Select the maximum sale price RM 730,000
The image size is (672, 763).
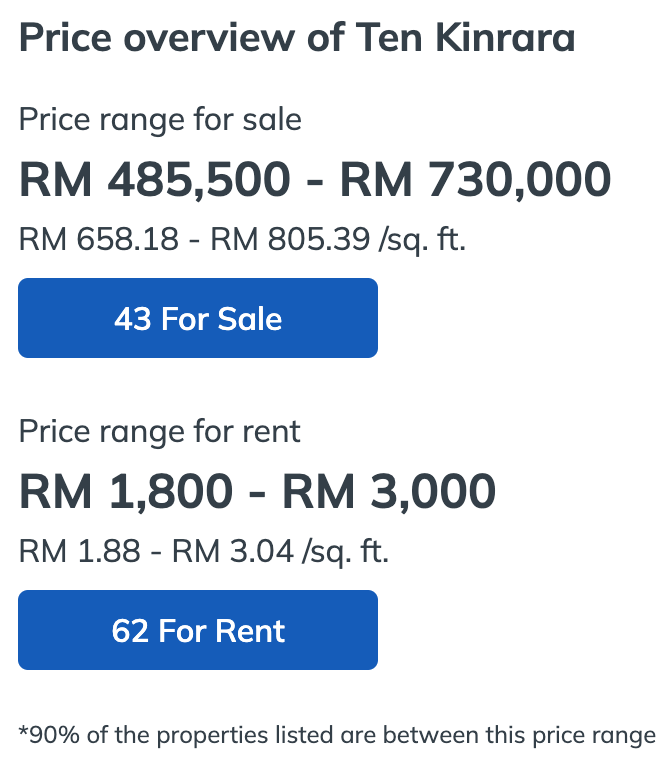[475, 181]
